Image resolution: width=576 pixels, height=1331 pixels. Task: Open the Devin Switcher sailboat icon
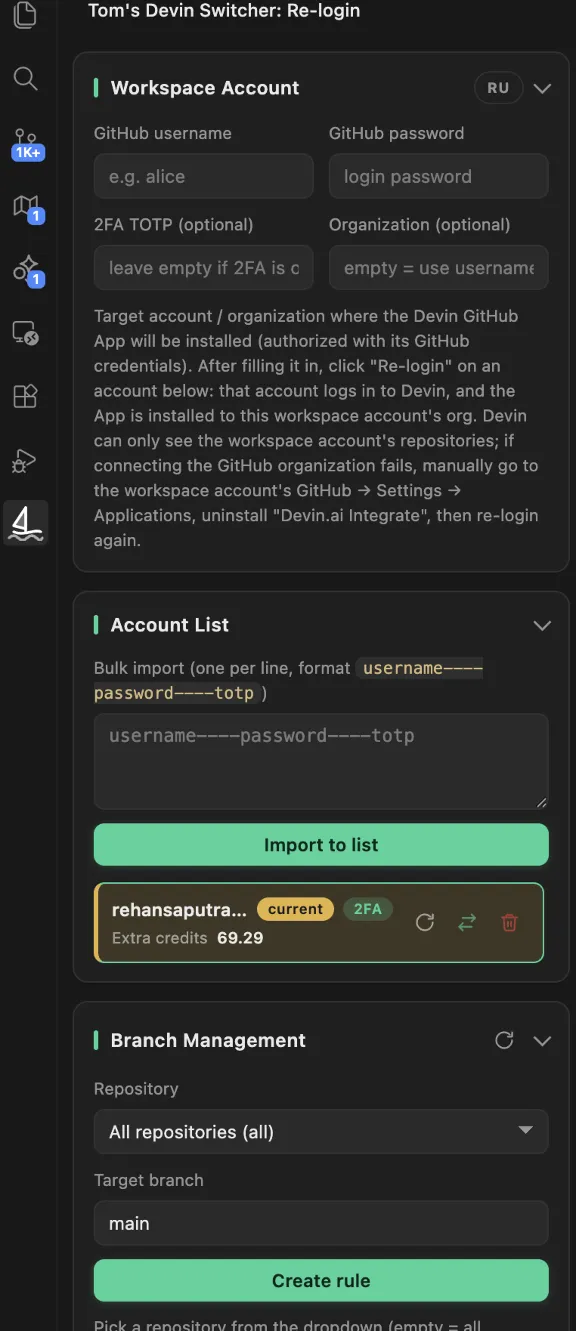25,523
